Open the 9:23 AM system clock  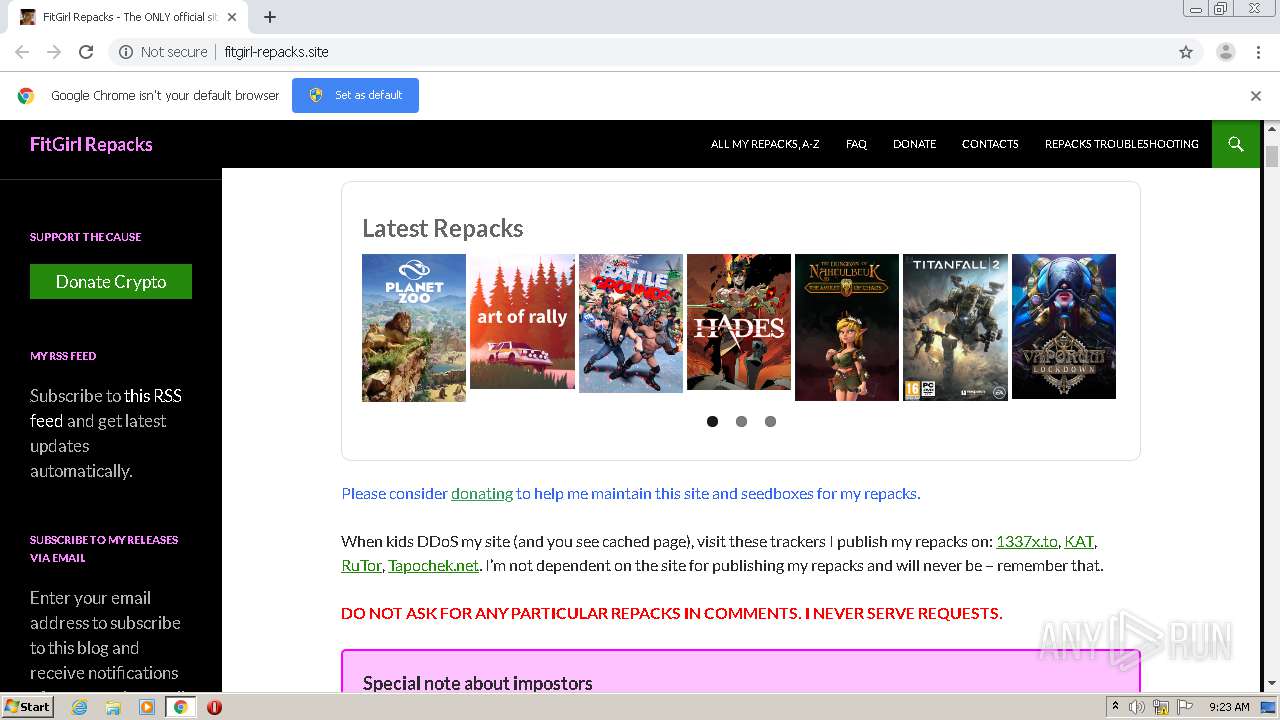point(1229,707)
